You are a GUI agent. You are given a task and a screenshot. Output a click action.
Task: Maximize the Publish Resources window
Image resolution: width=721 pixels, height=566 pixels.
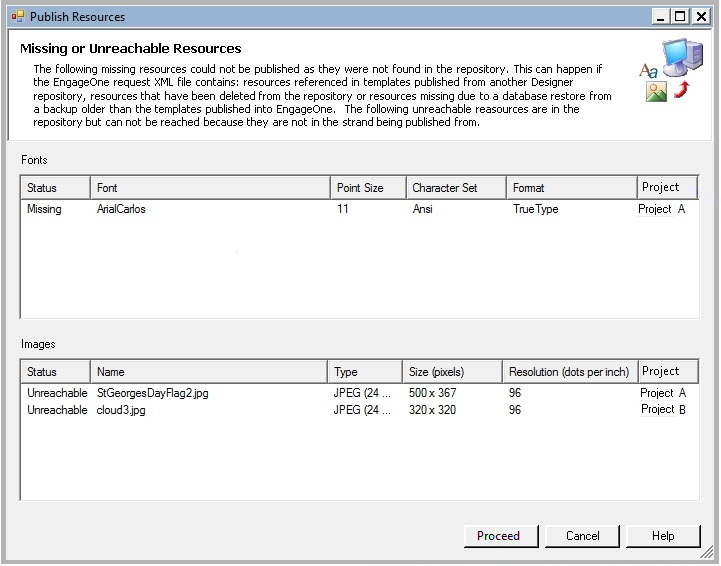(x=680, y=16)
